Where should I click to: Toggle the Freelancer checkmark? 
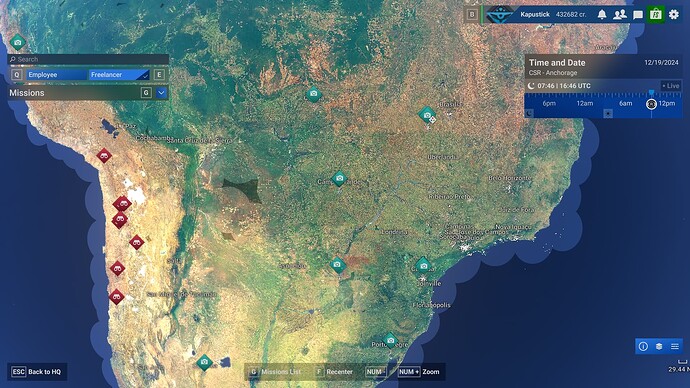pos(144,75)
